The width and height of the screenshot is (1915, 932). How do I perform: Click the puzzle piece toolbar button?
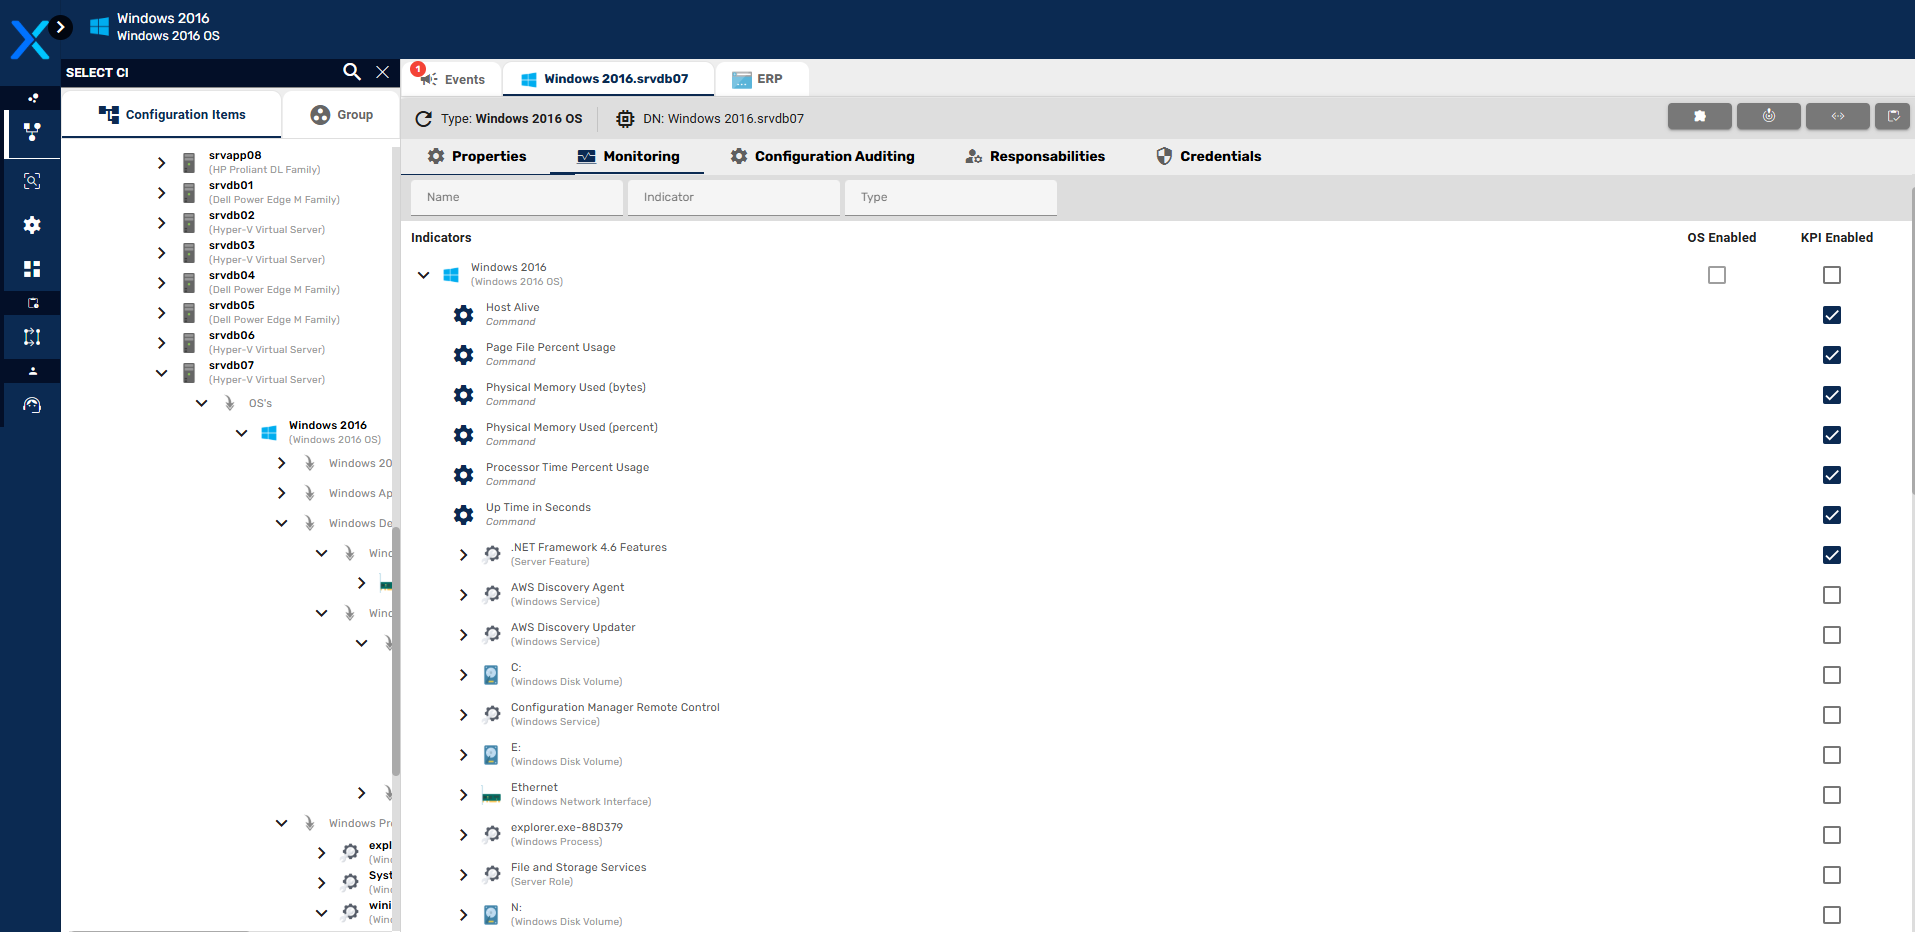tap(1699, 117)
